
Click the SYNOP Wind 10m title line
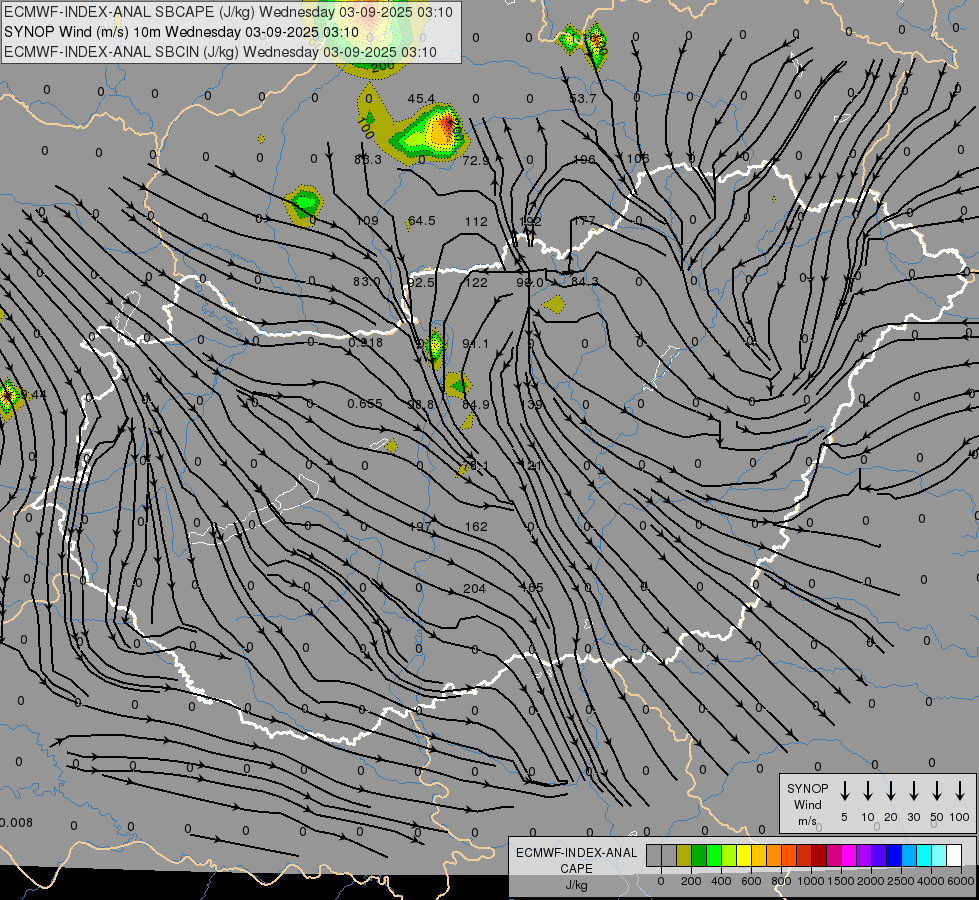(x=181, y=32)
